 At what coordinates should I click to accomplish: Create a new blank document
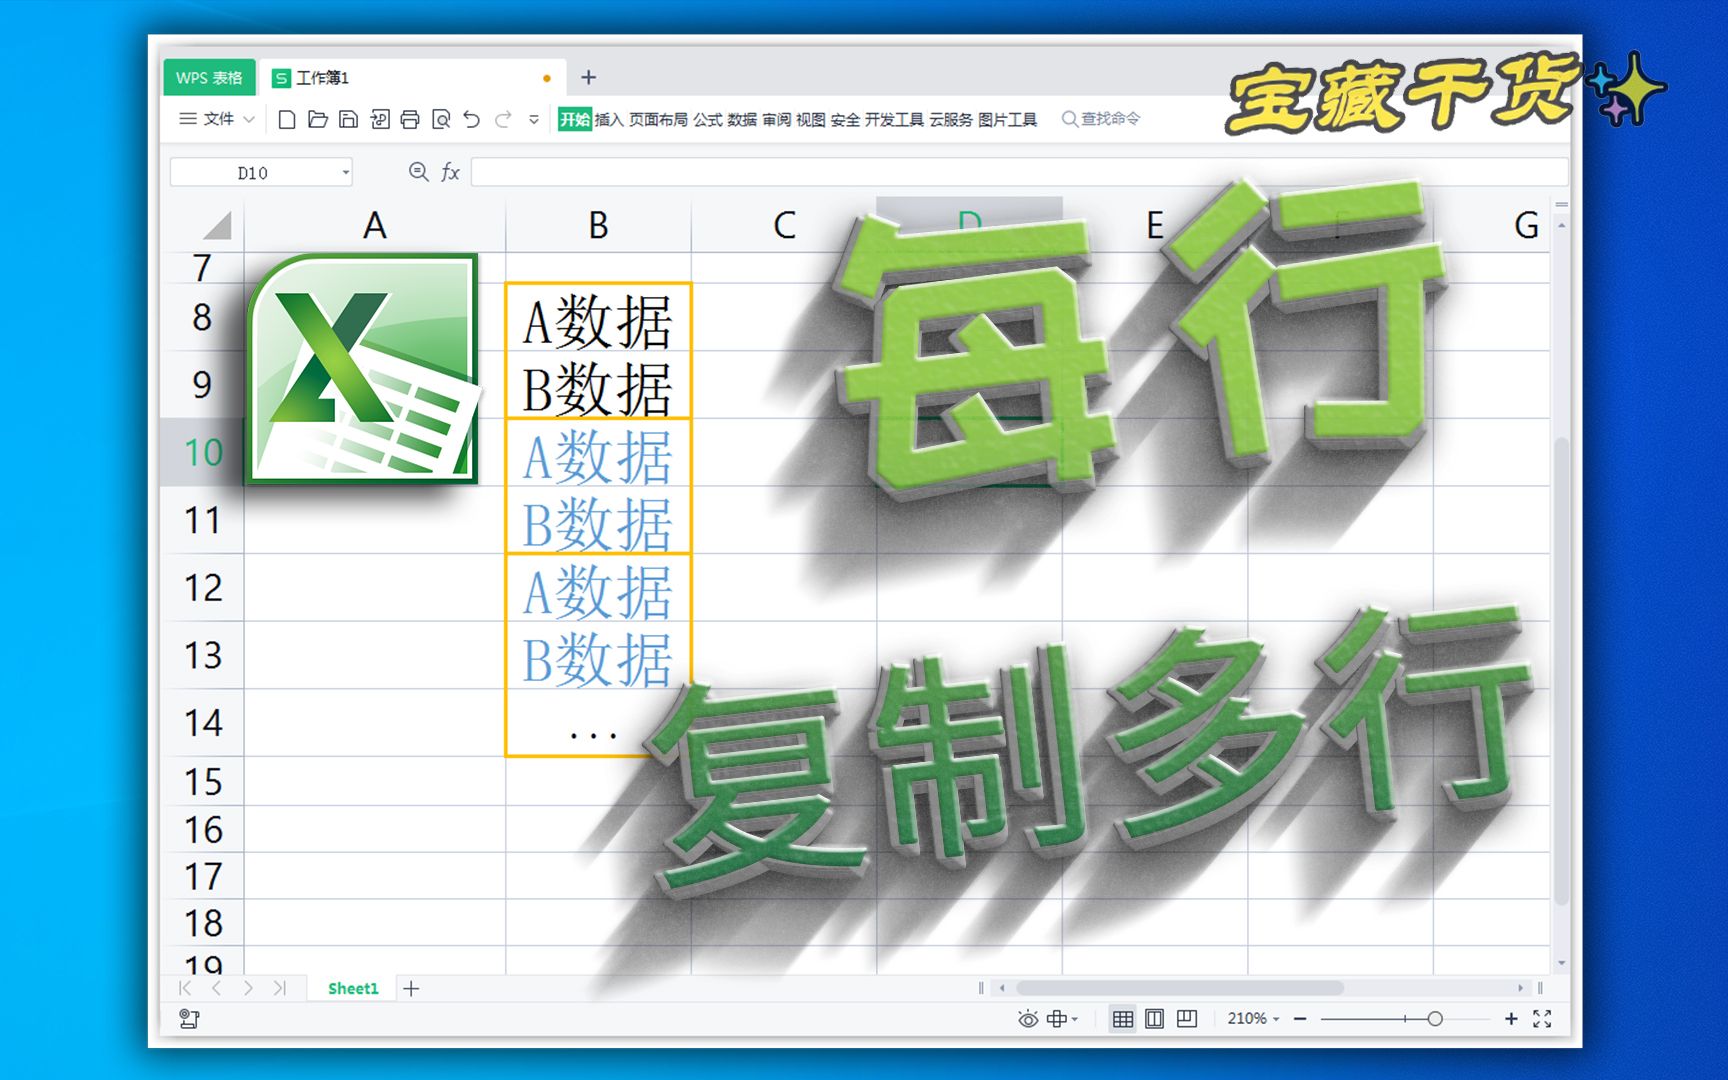tap(287, 120)
